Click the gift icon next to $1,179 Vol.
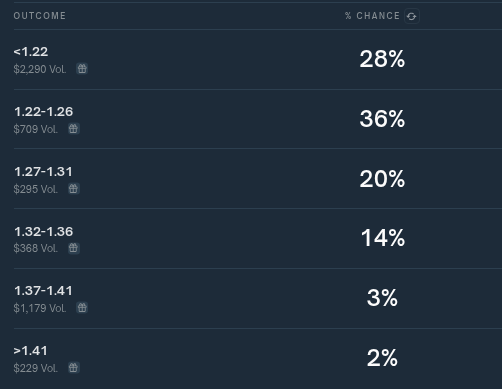Image resolution: width=502 pixels, height=389 pixels. tap(82, 308)
